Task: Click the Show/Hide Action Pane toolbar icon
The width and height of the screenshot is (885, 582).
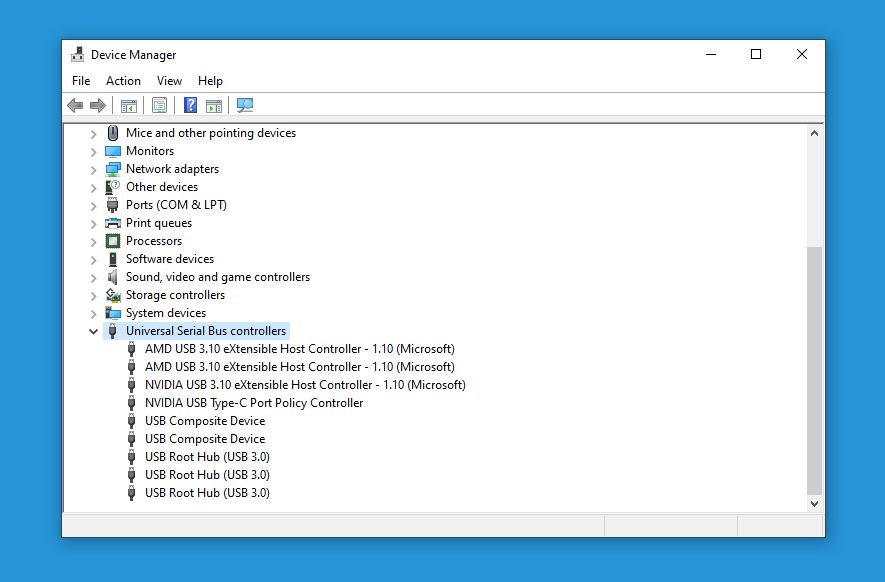Action: point(214,106)
